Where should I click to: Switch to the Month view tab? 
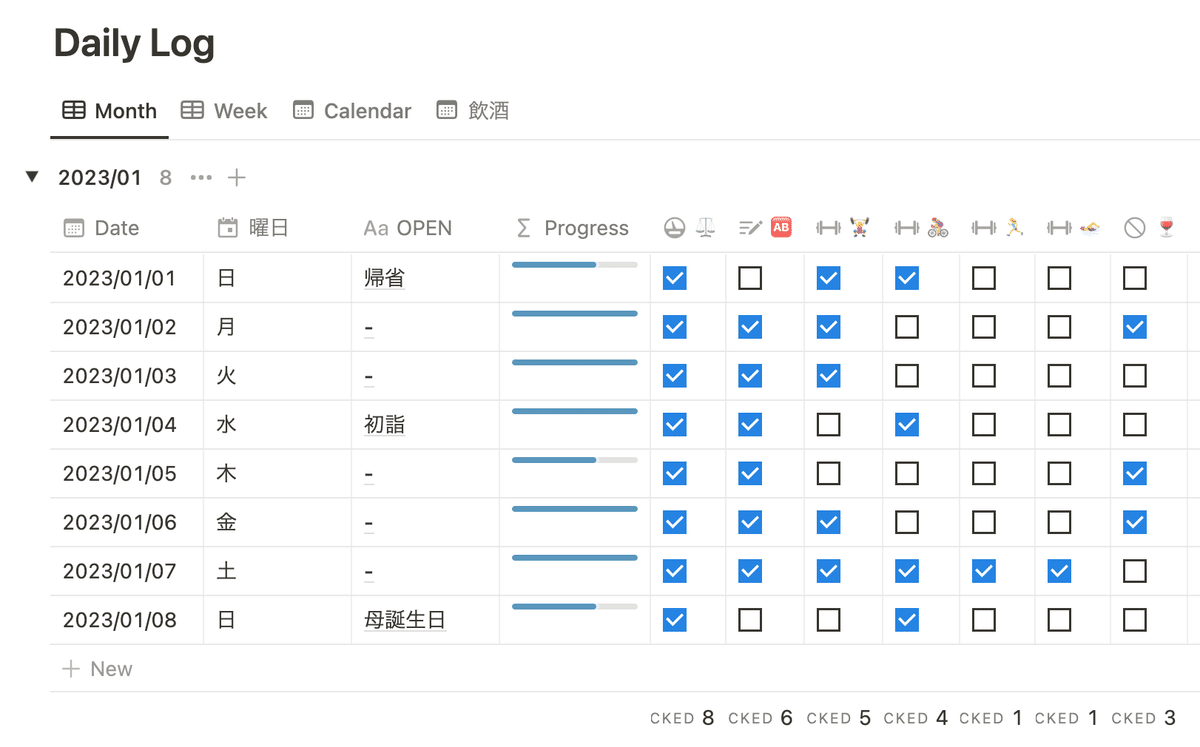point(110,111)
